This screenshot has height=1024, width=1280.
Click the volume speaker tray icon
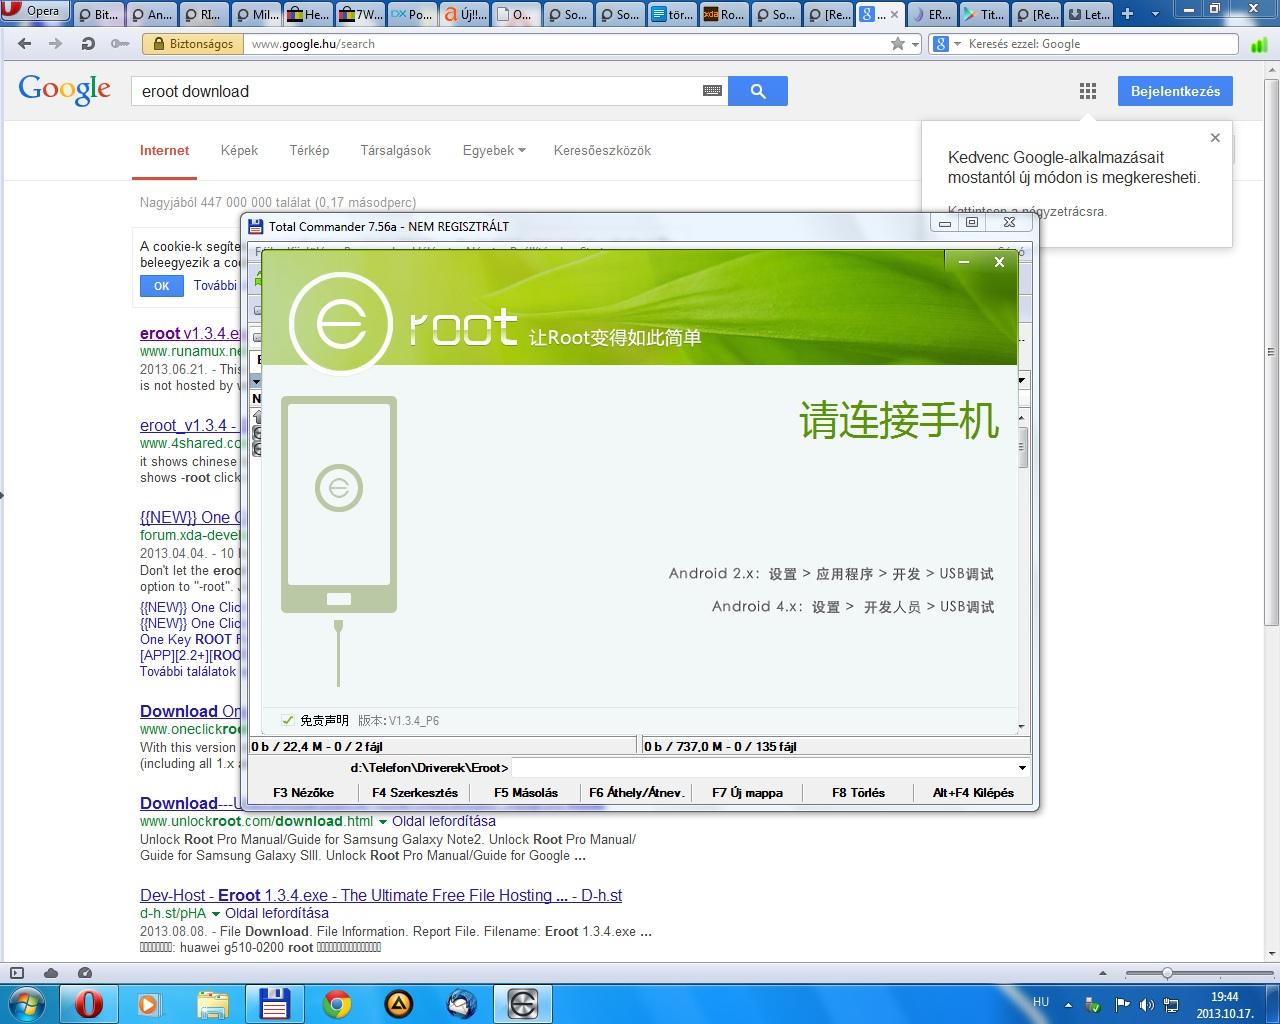click(x=1146, y=1004)
